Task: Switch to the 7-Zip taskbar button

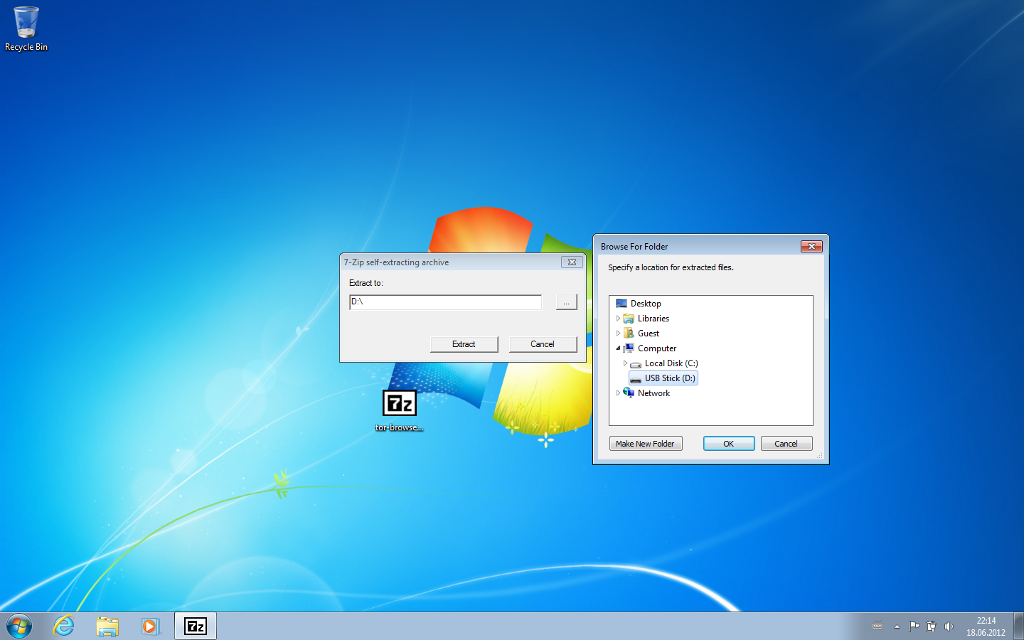Action: tap(195, 626)
